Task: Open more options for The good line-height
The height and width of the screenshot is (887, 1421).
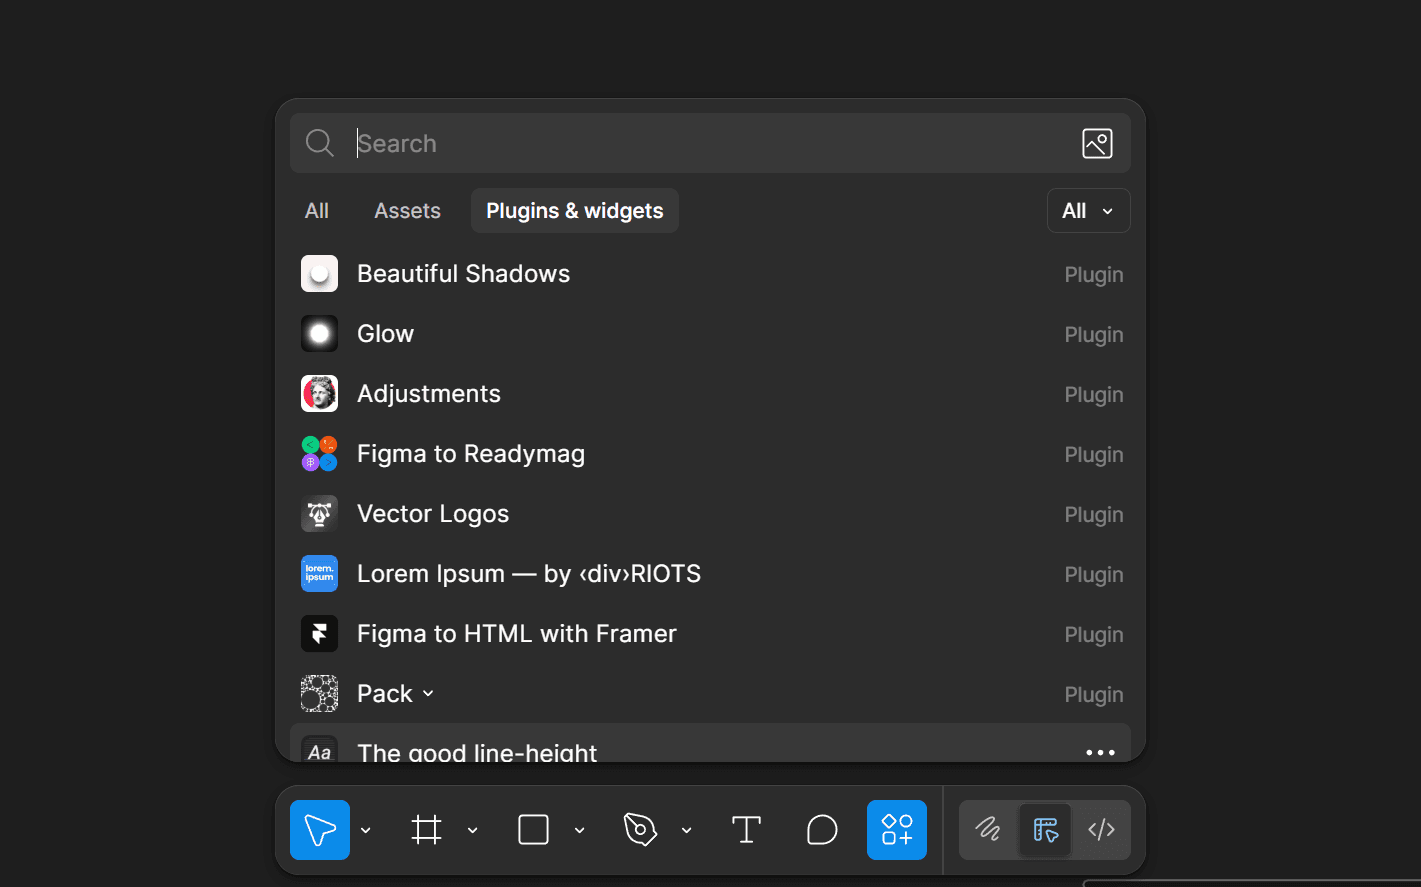Action: (x=1100, y=752)
